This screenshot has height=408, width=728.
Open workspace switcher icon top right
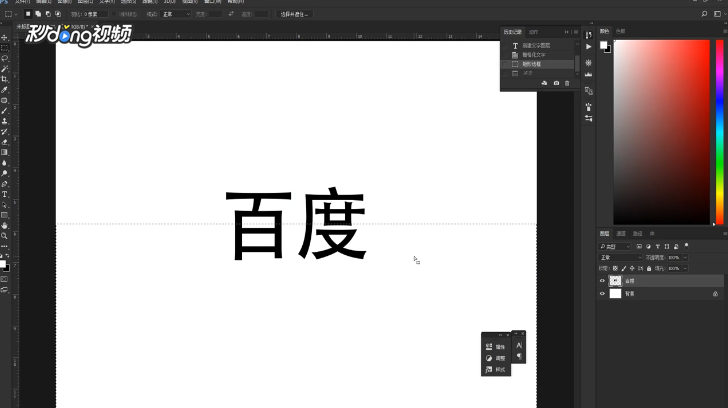pyautogui.click(x=717, y=14)
